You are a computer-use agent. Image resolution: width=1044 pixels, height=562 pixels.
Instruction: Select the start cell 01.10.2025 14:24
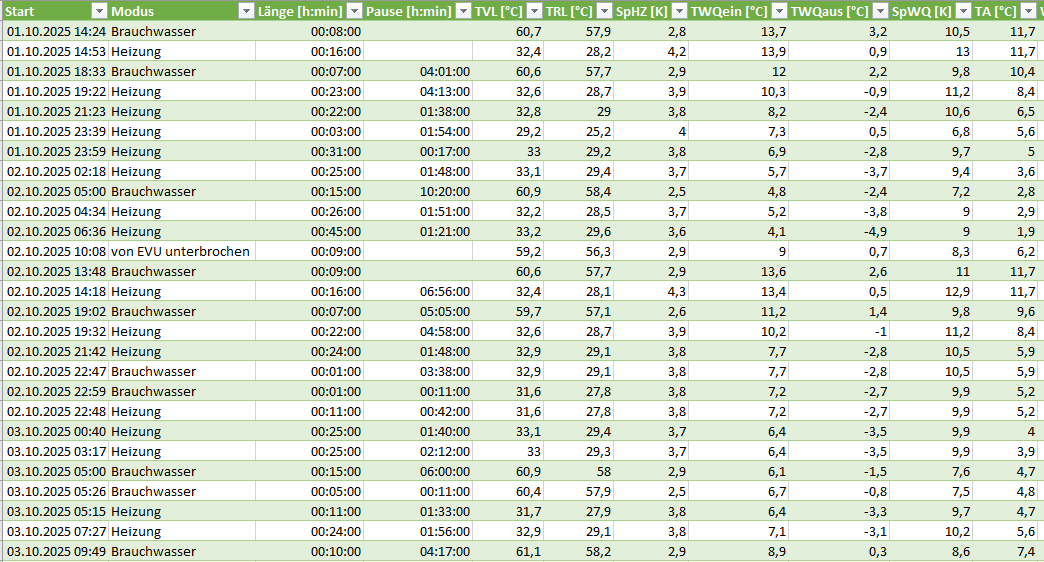coord(56,31)
